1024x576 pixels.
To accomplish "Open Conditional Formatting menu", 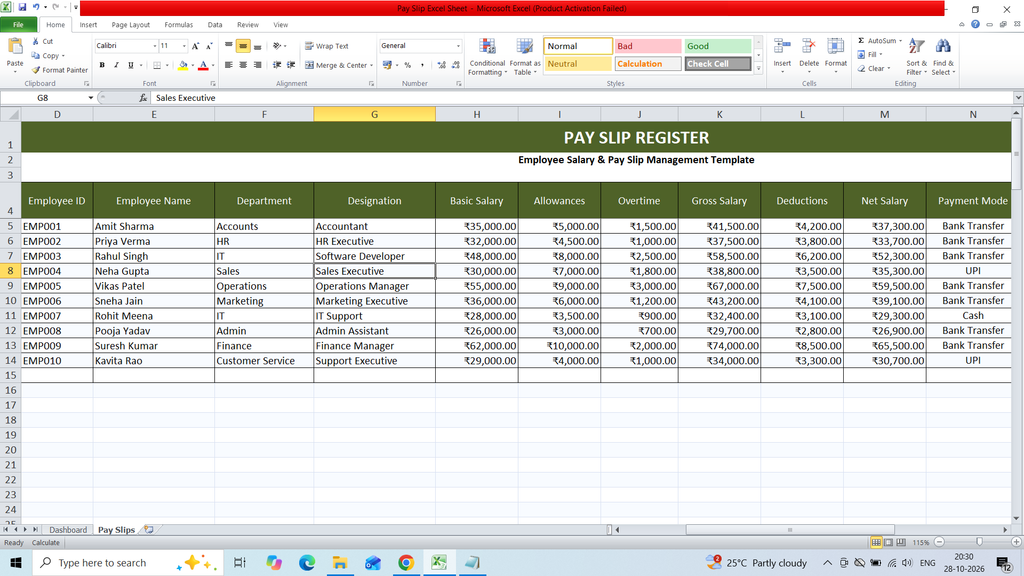I will tap(487, 57).
